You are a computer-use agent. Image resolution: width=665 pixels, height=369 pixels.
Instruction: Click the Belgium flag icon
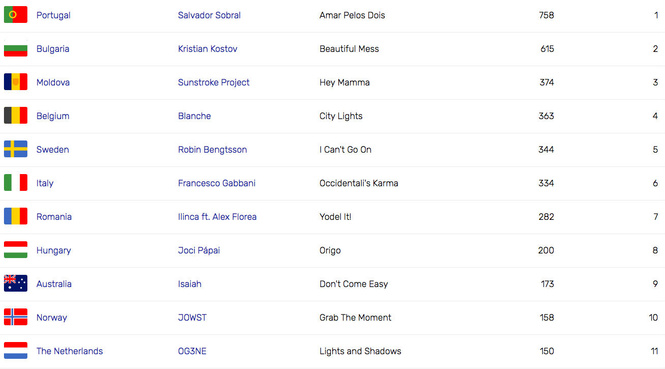click(x=16, y=115)
